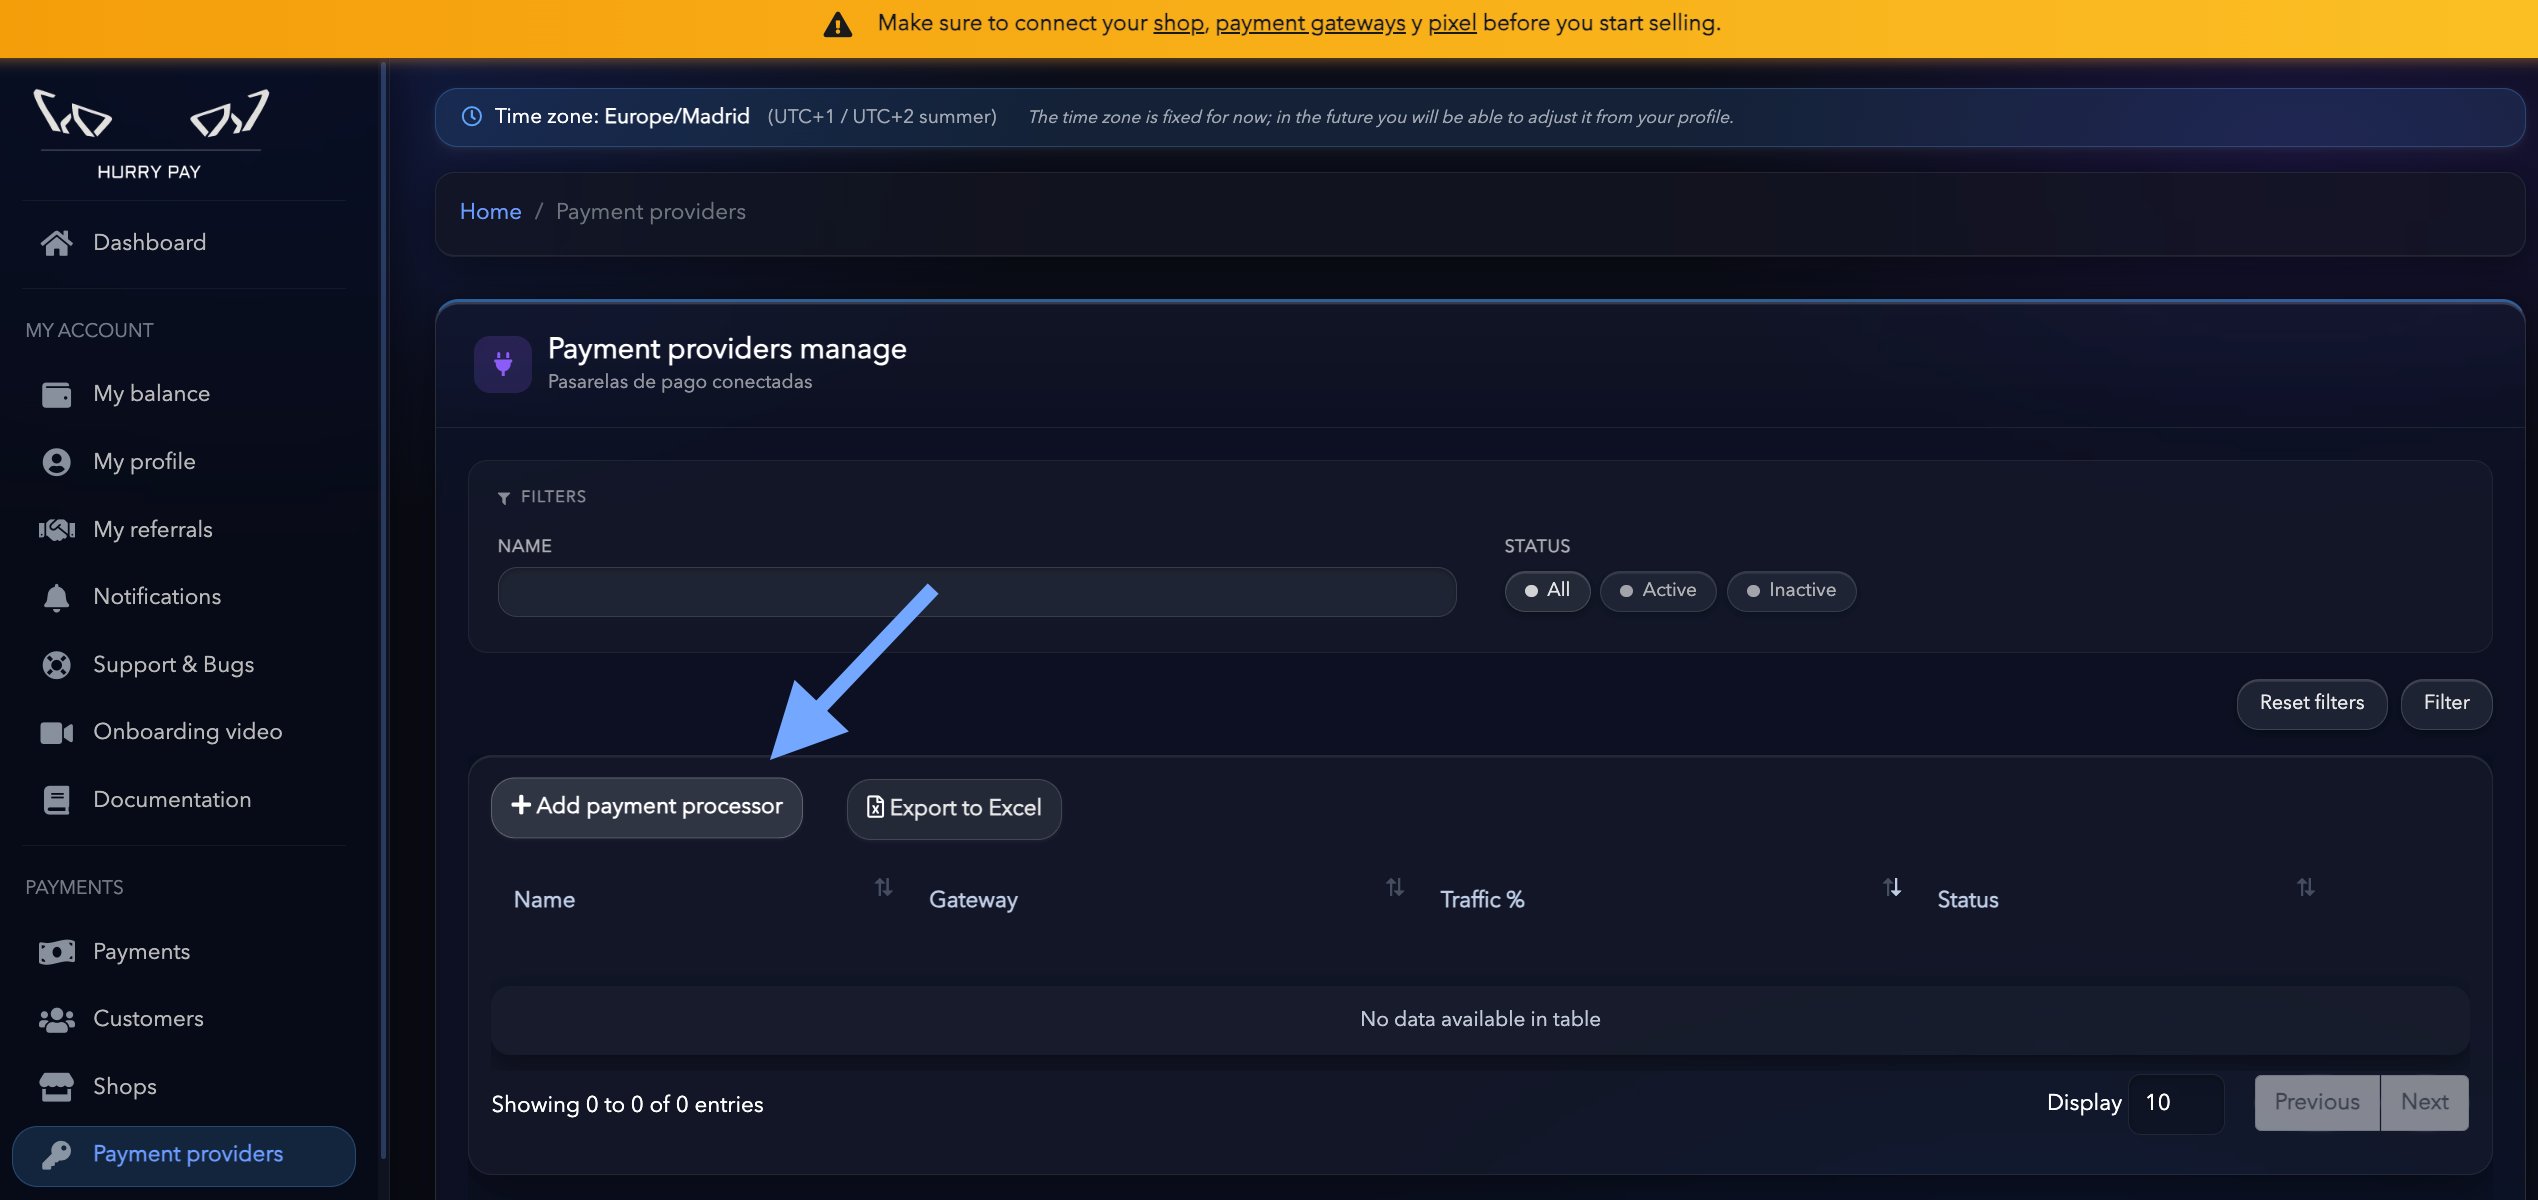Click 'Showing 0 to 0 of 0 entries' text

[x=627, y=1105]
